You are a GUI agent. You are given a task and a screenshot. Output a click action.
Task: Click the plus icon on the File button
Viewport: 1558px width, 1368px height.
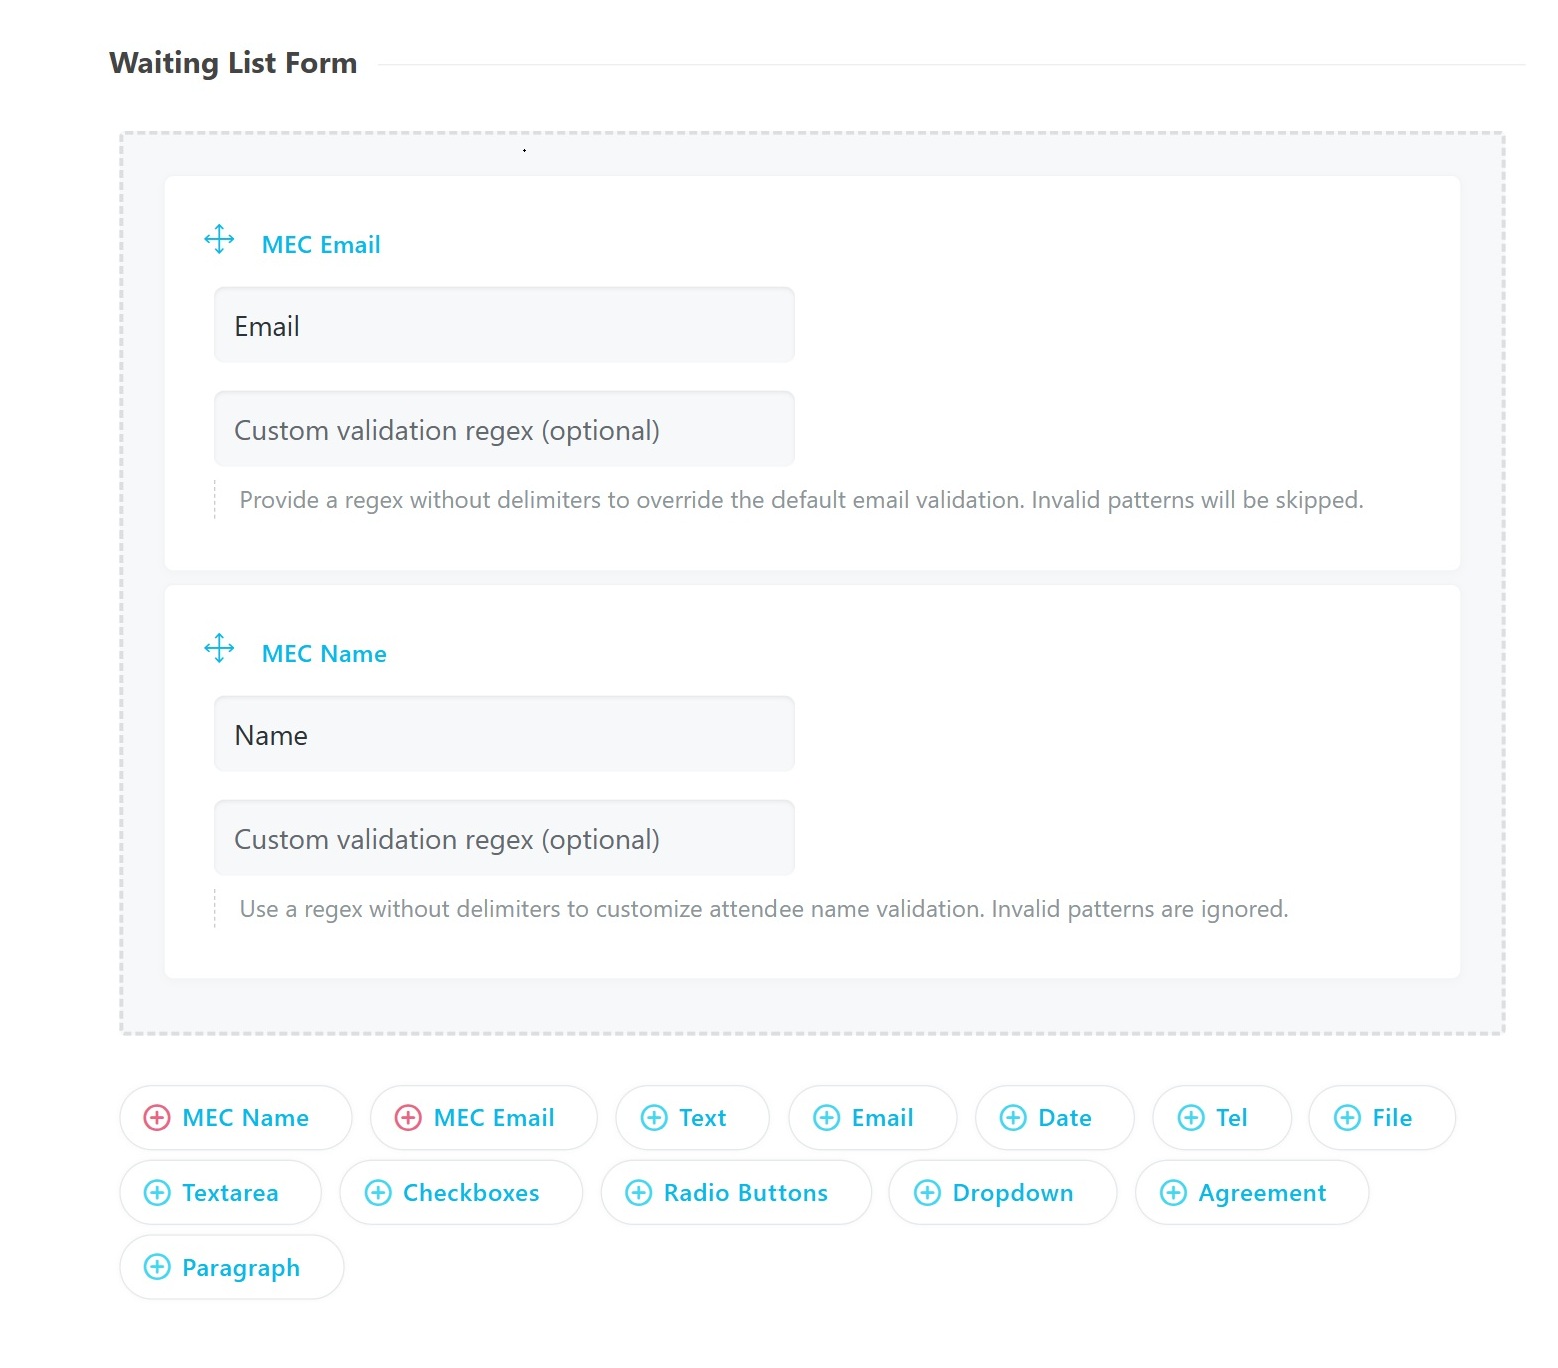pos(1348,1118)
